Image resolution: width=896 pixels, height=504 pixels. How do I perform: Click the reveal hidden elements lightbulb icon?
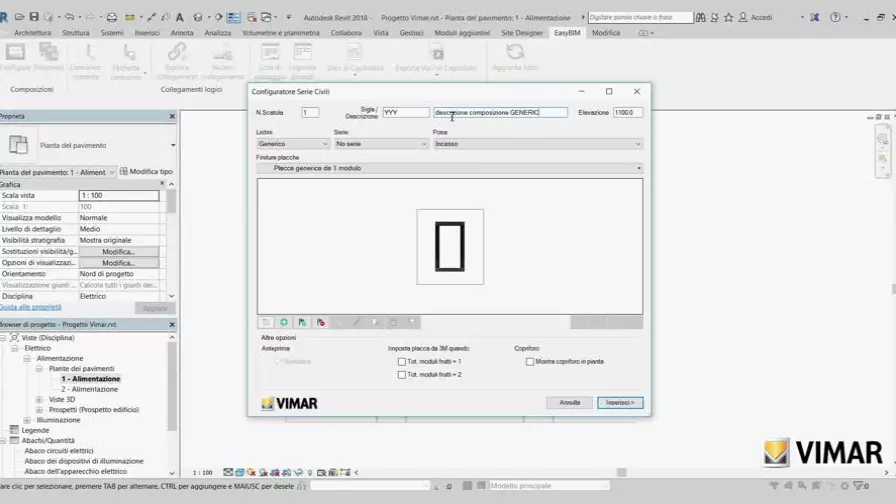pyautogui.click(x=310, y=473)
